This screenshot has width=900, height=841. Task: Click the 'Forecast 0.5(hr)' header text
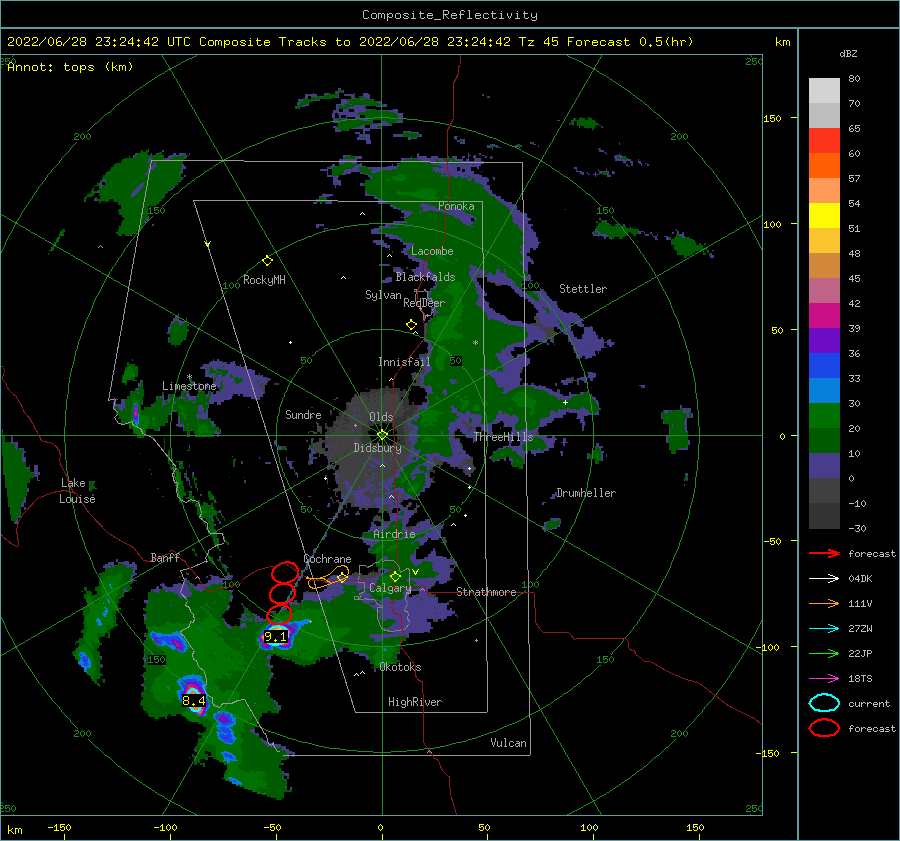pos(630,42)
